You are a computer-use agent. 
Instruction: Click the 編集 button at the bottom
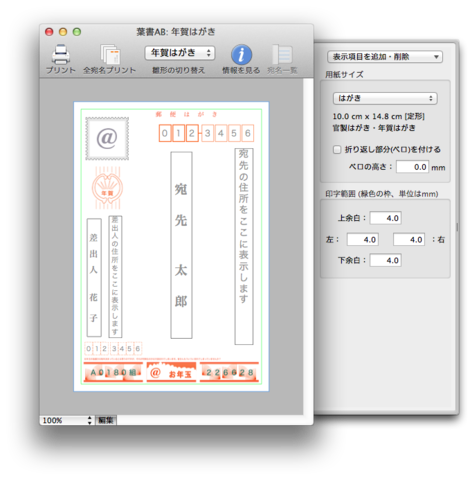coord(106,420)
